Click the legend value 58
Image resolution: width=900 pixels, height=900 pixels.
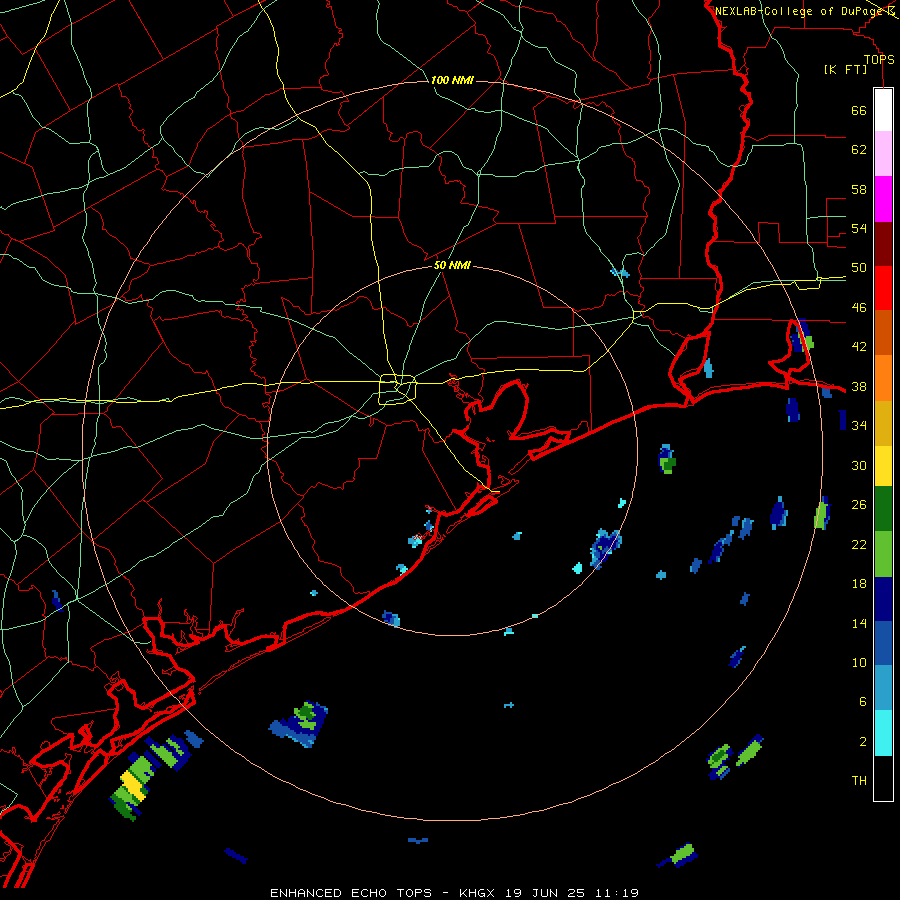[x=859, y=189]
